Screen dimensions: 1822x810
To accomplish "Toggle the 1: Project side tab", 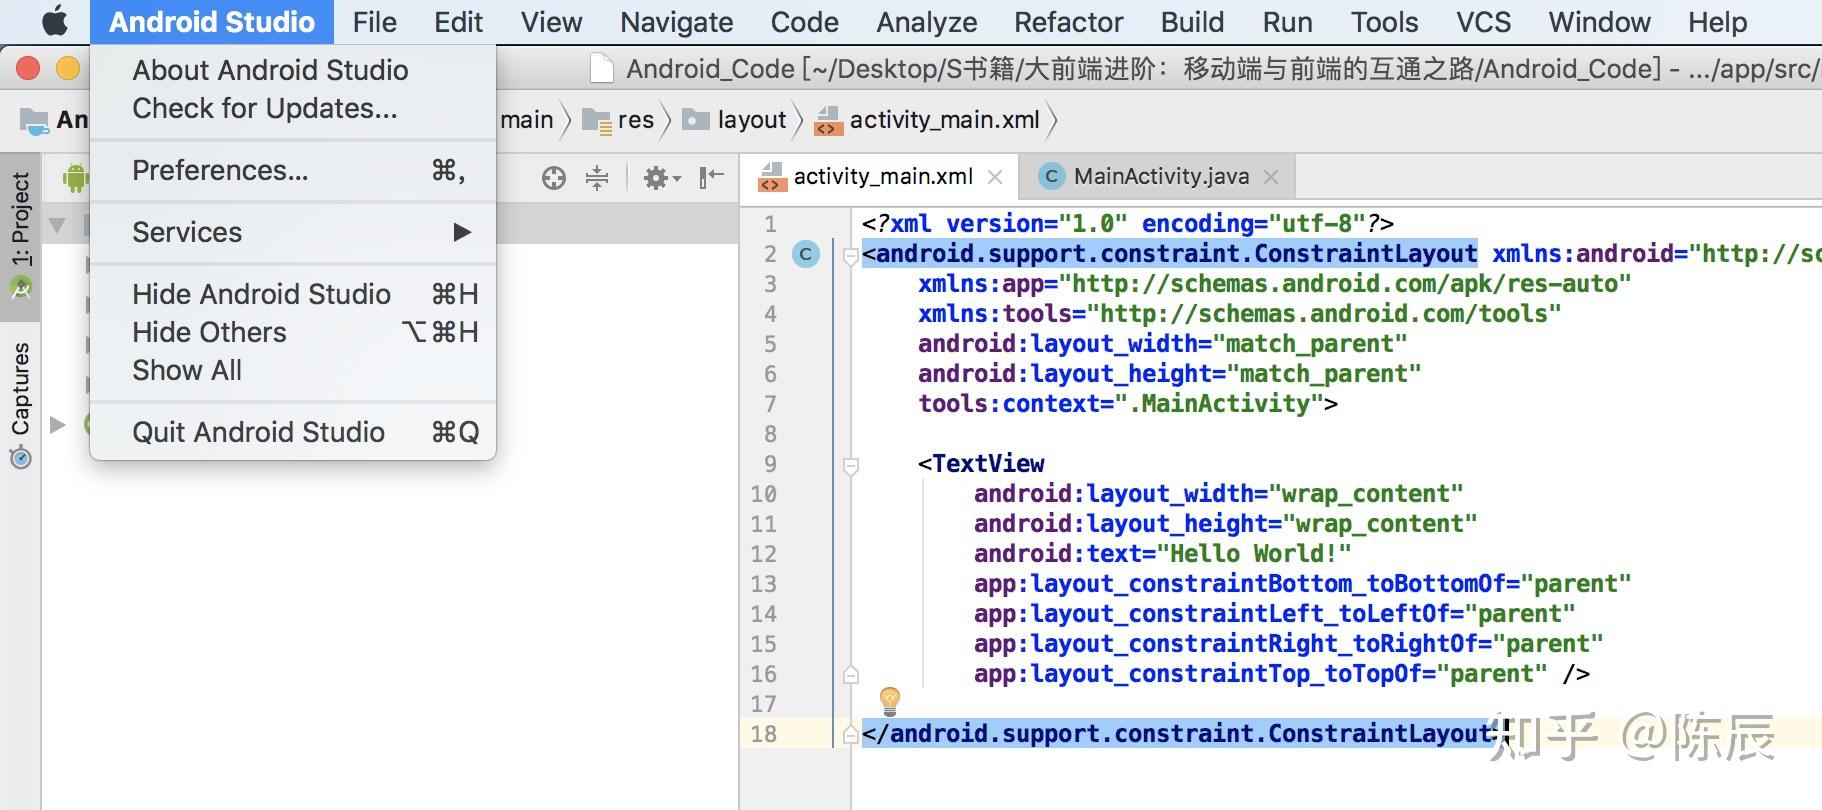I will tap(20, 236).
